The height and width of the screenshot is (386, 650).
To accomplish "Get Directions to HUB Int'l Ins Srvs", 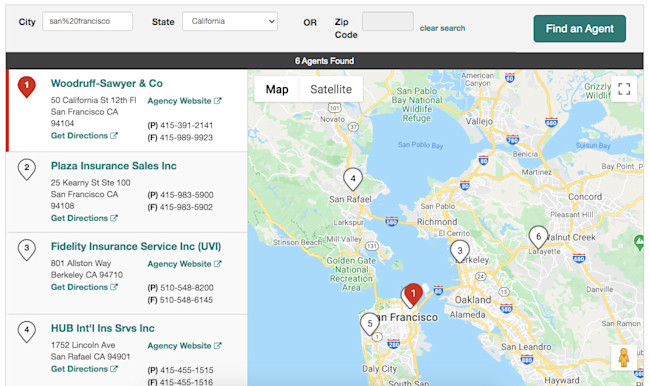I will [x=84, y=369].
